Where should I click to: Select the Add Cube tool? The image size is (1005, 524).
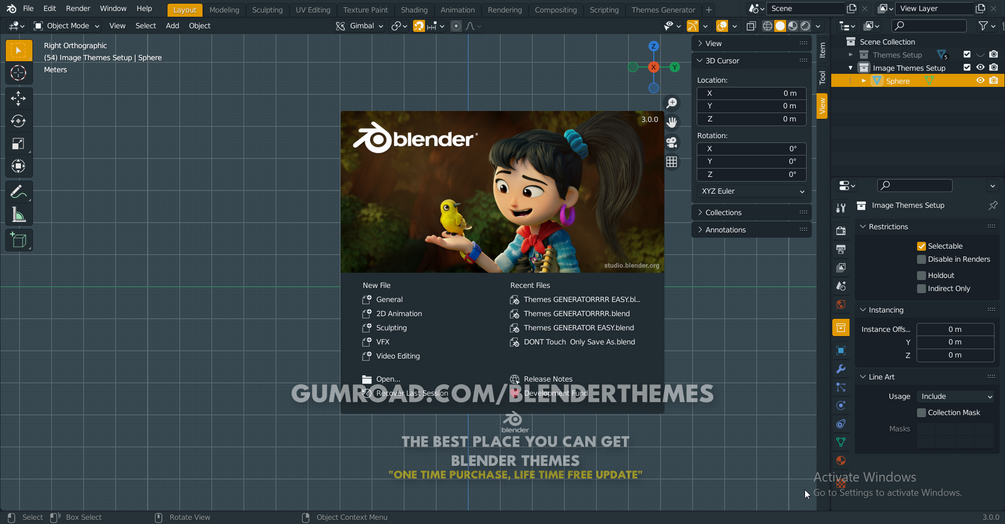coord(19,240)
